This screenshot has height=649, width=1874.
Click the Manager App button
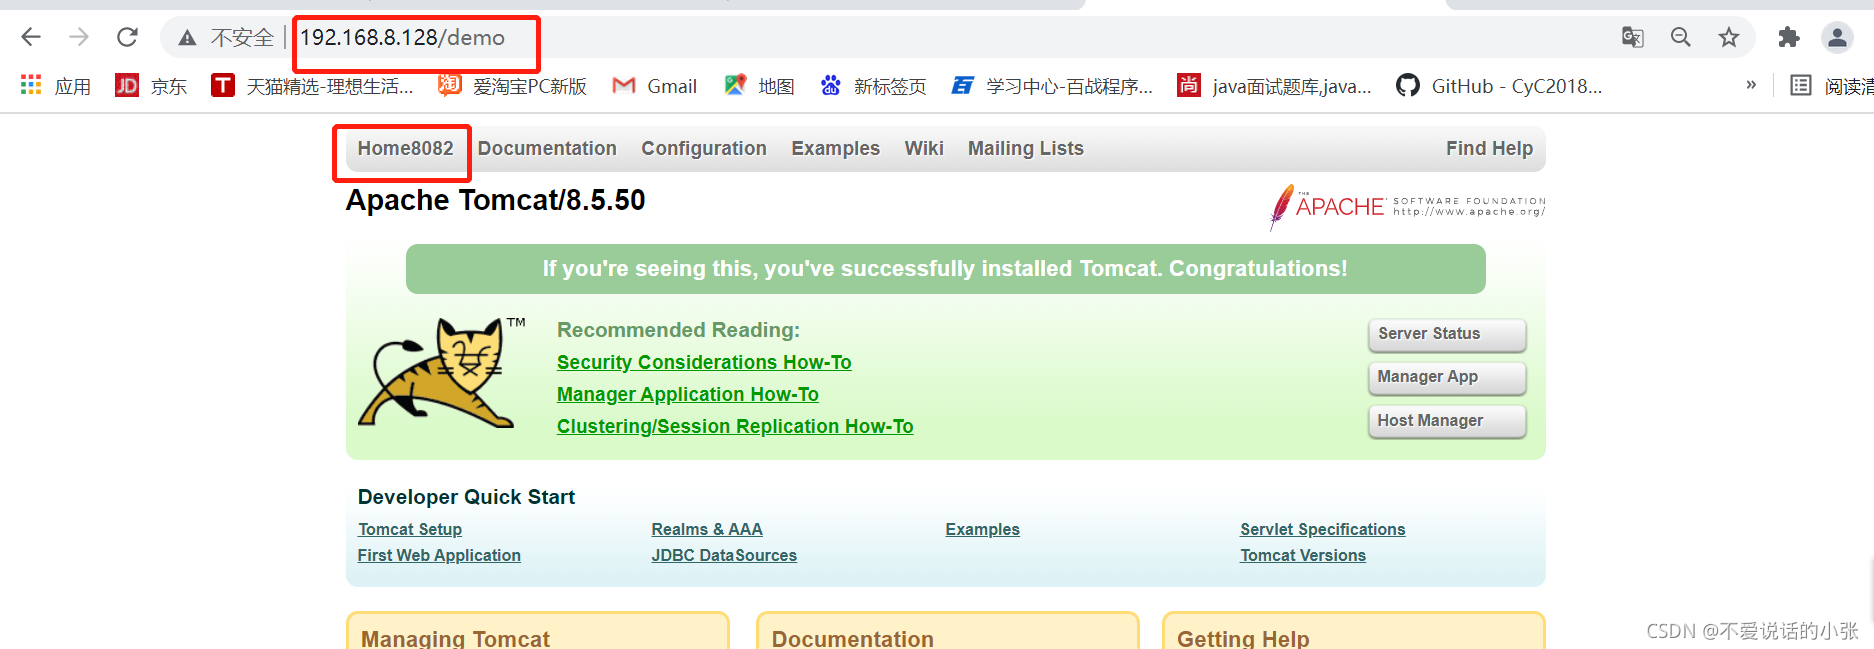[x=1447, y=378]
